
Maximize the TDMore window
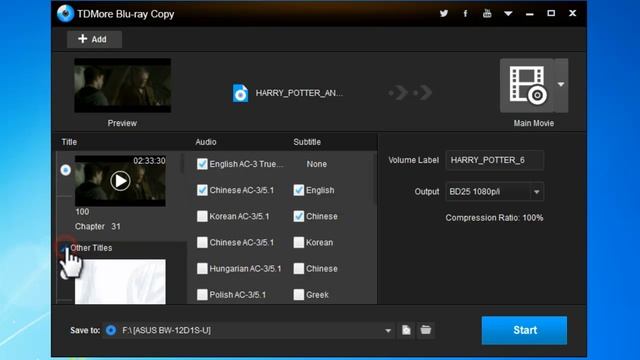click(x=551, y=13)
